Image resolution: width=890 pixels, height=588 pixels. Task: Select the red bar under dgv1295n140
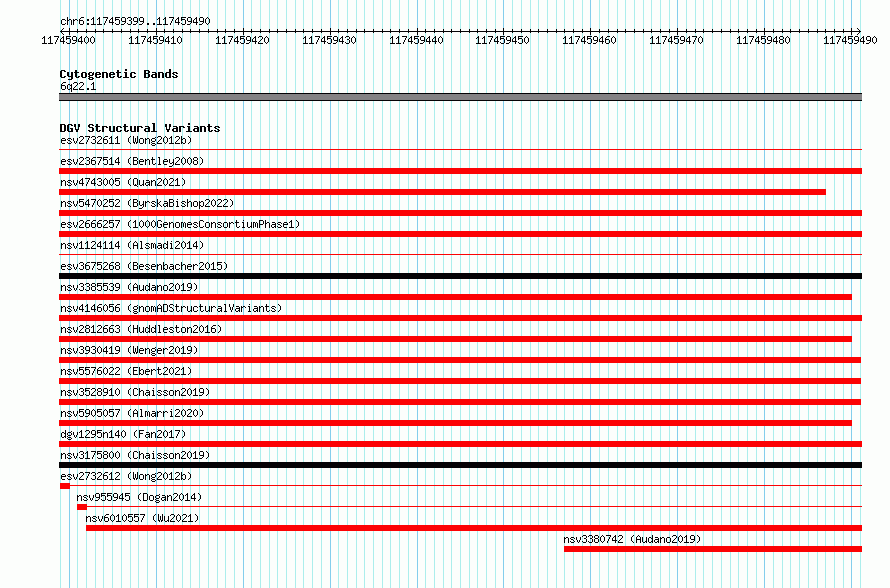(460, 444)
